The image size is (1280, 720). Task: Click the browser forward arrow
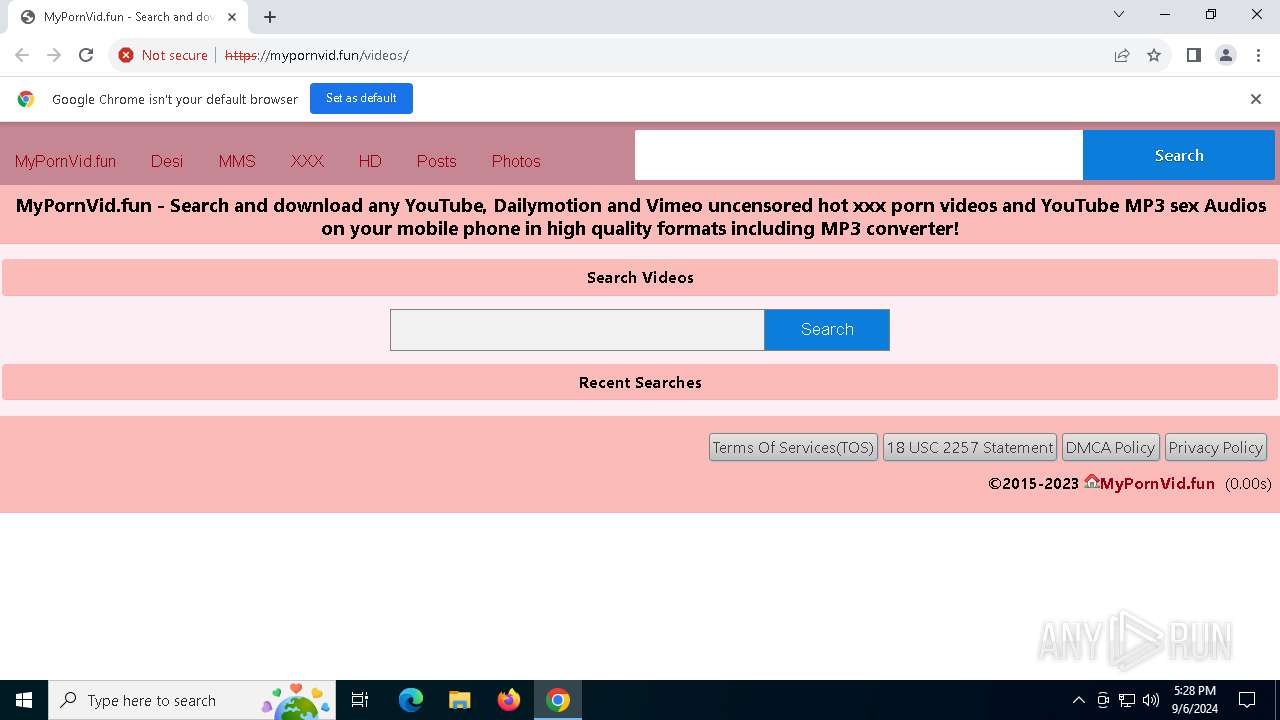coord(54,55)
